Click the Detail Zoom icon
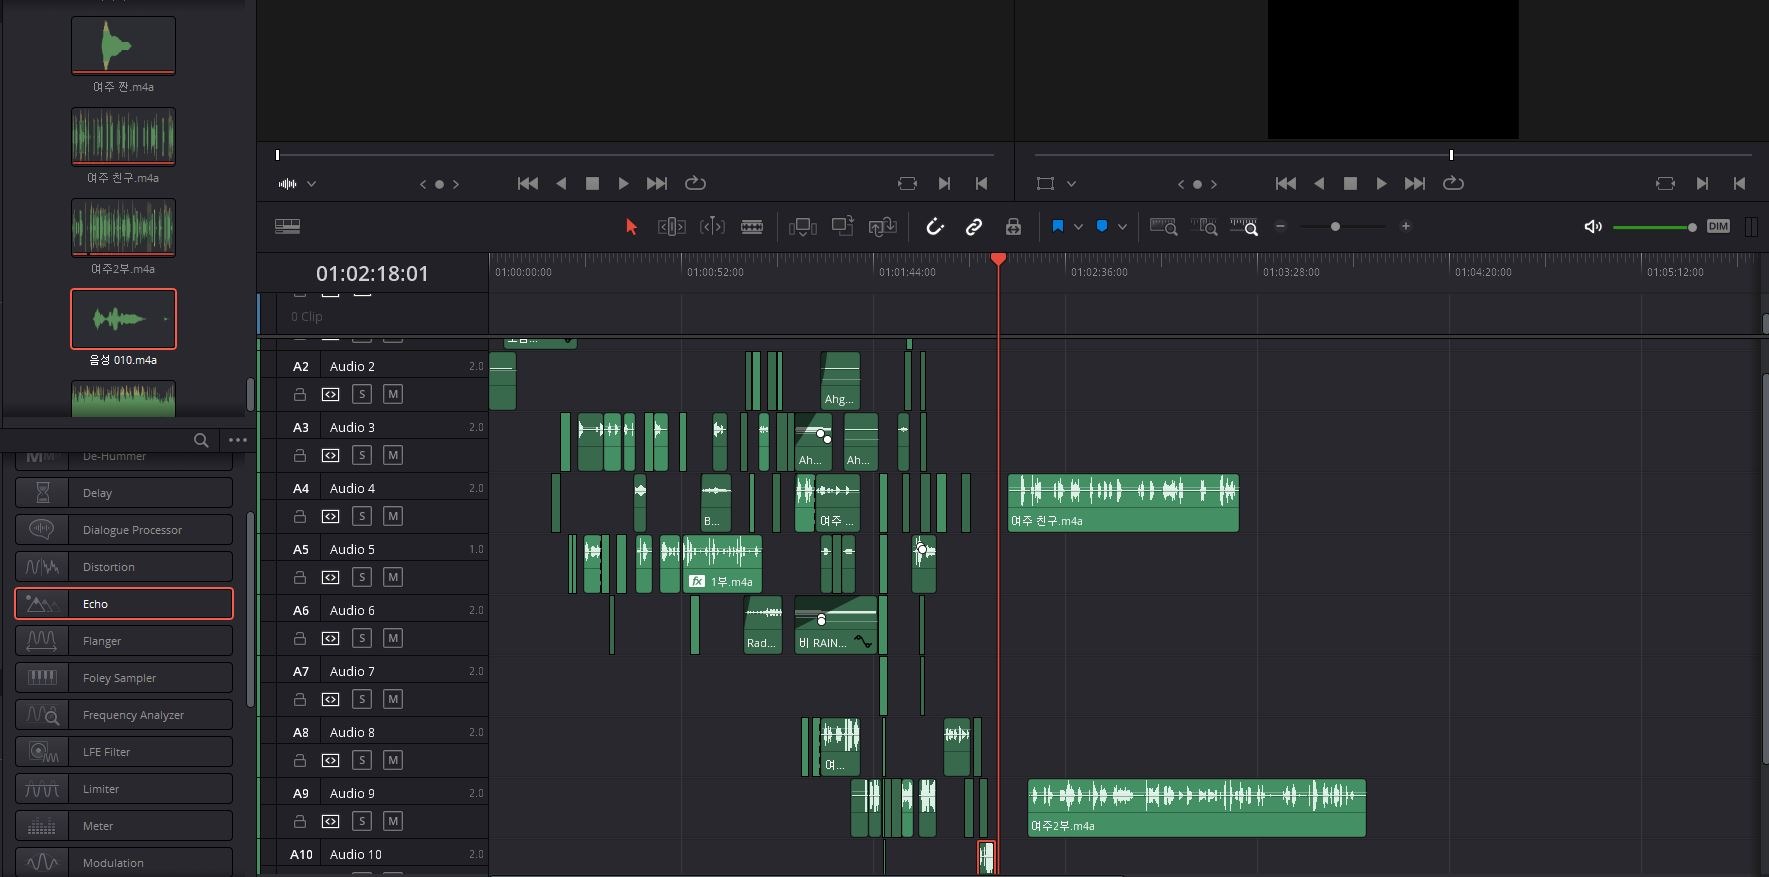The image size is (1769, 877). [x=1204, y=227]
